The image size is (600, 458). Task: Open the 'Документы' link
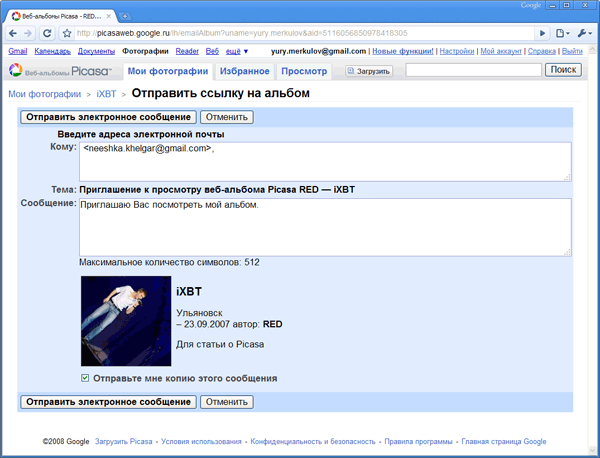click(96, 51)
